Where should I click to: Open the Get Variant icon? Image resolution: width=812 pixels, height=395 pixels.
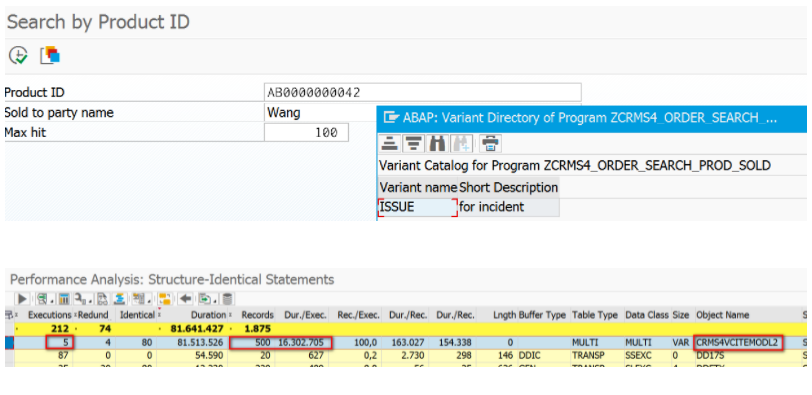pos(50,54)
